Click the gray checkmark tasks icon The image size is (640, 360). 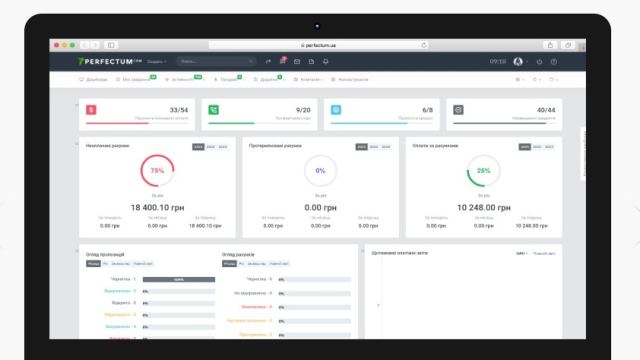pyautogui.click(x=458, y=110)
